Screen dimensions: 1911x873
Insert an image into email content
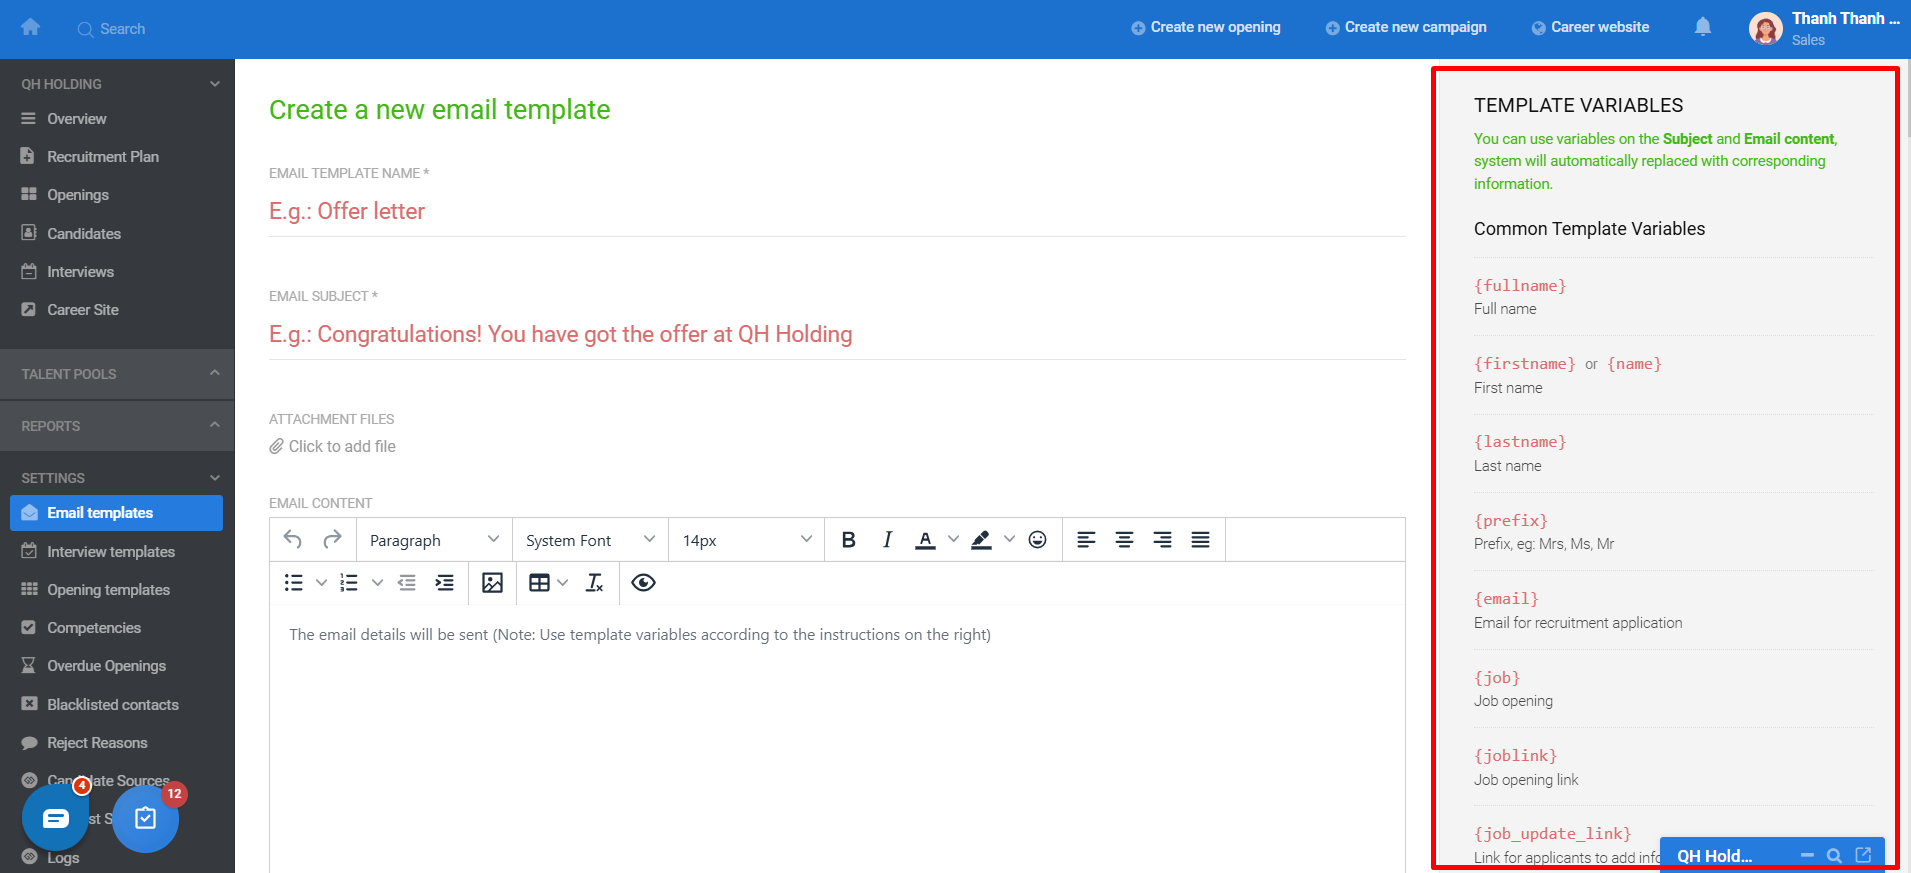coord(492,583)
